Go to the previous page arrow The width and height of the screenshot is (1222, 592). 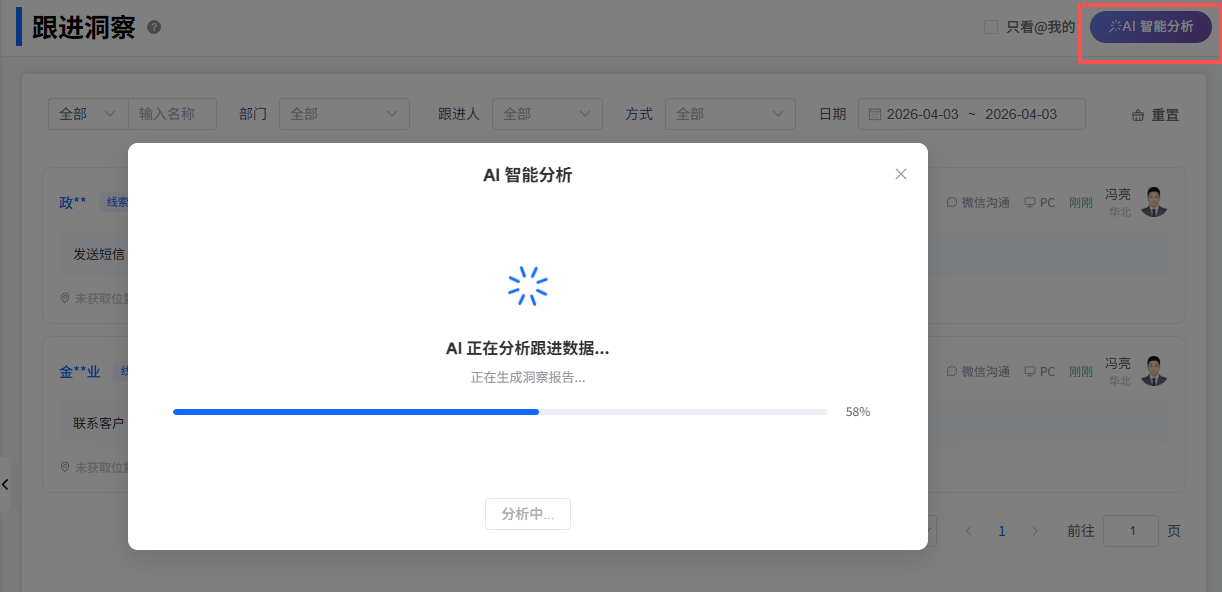968,531
